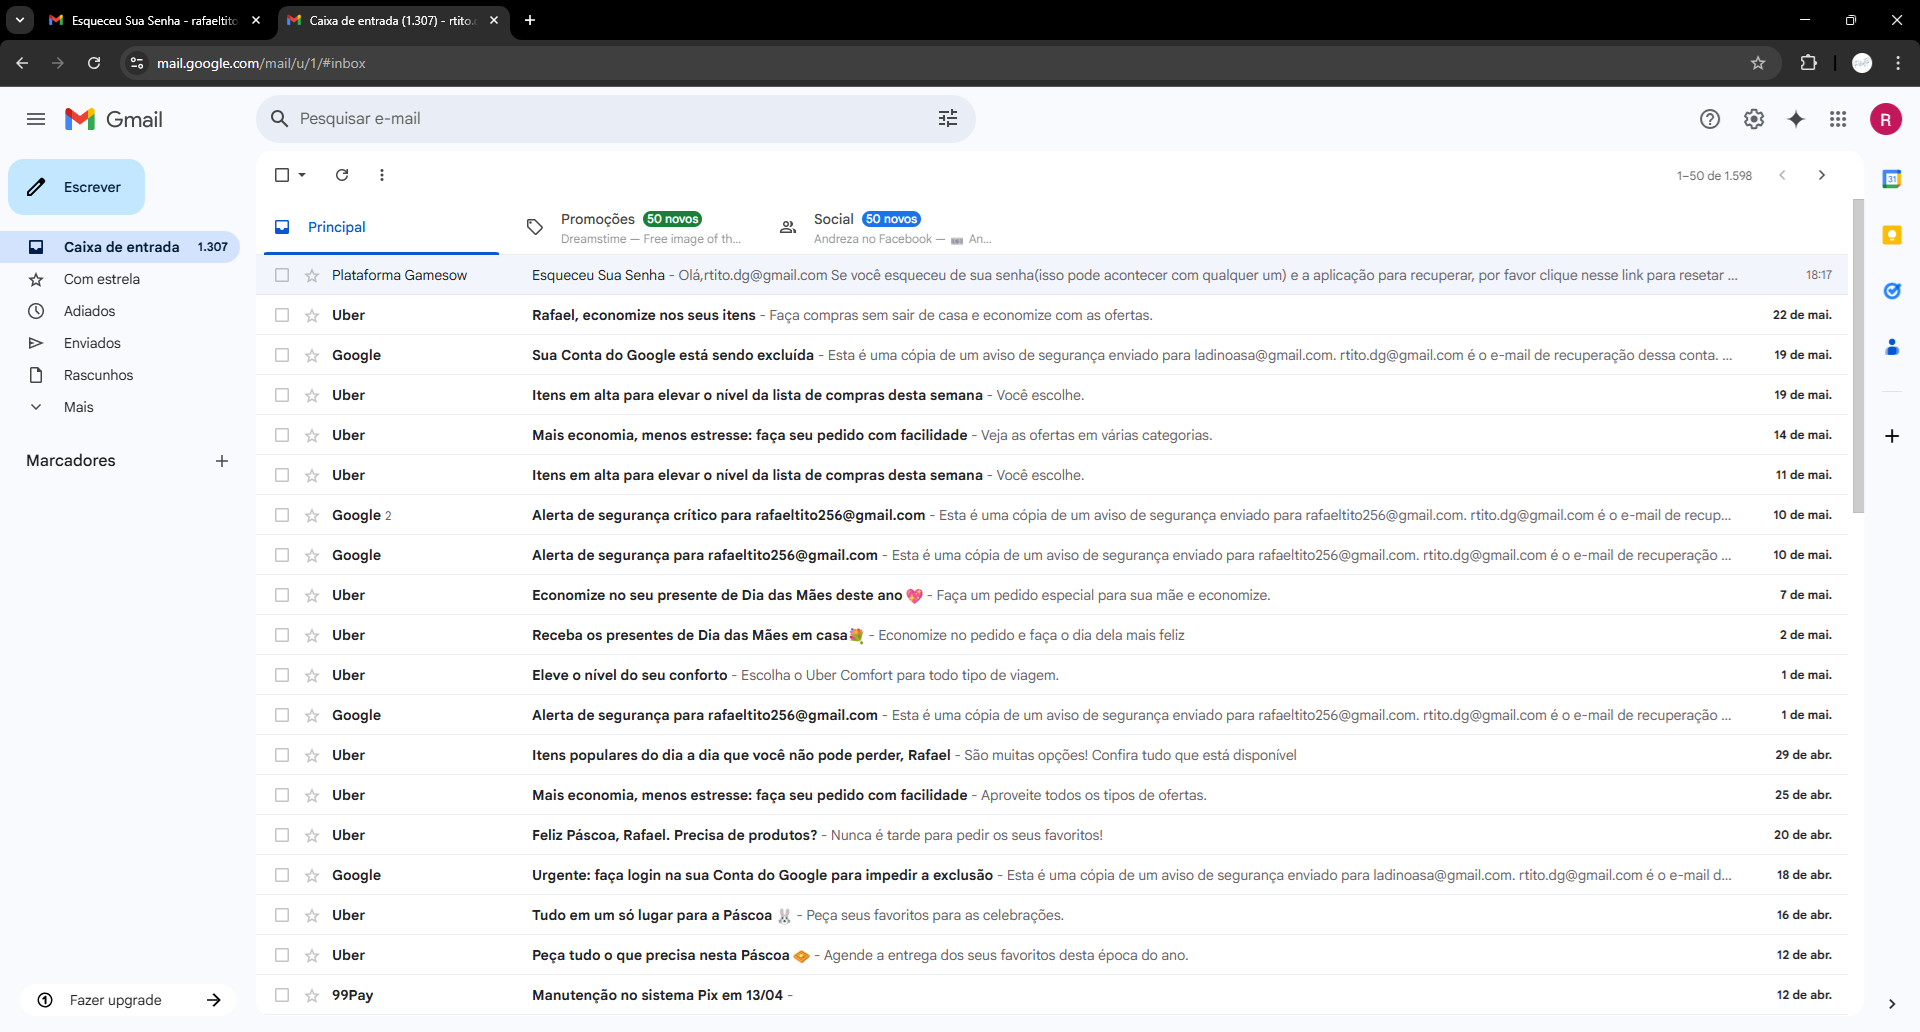Check the Sua Conta do Google está sendo excluída email
The height and width of the screenshot is (1032, 1920).
point(282,355)
